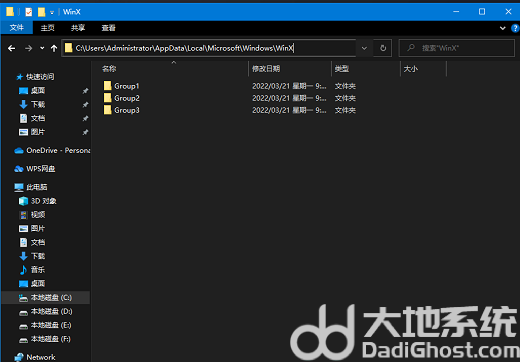Click the 文件夹 type of Group3
The height and width of the screenshot is (362, 520).
click(x=345, y=110)
